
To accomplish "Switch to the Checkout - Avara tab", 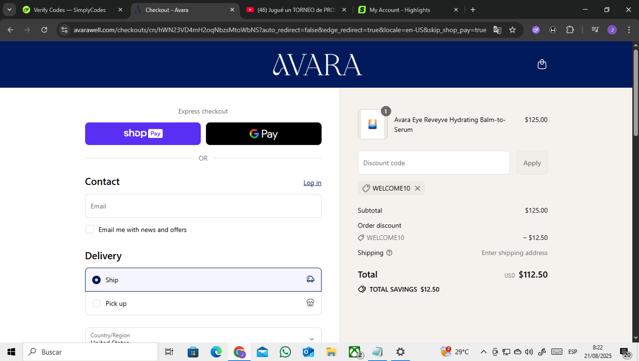I will [x=183, y=10].
